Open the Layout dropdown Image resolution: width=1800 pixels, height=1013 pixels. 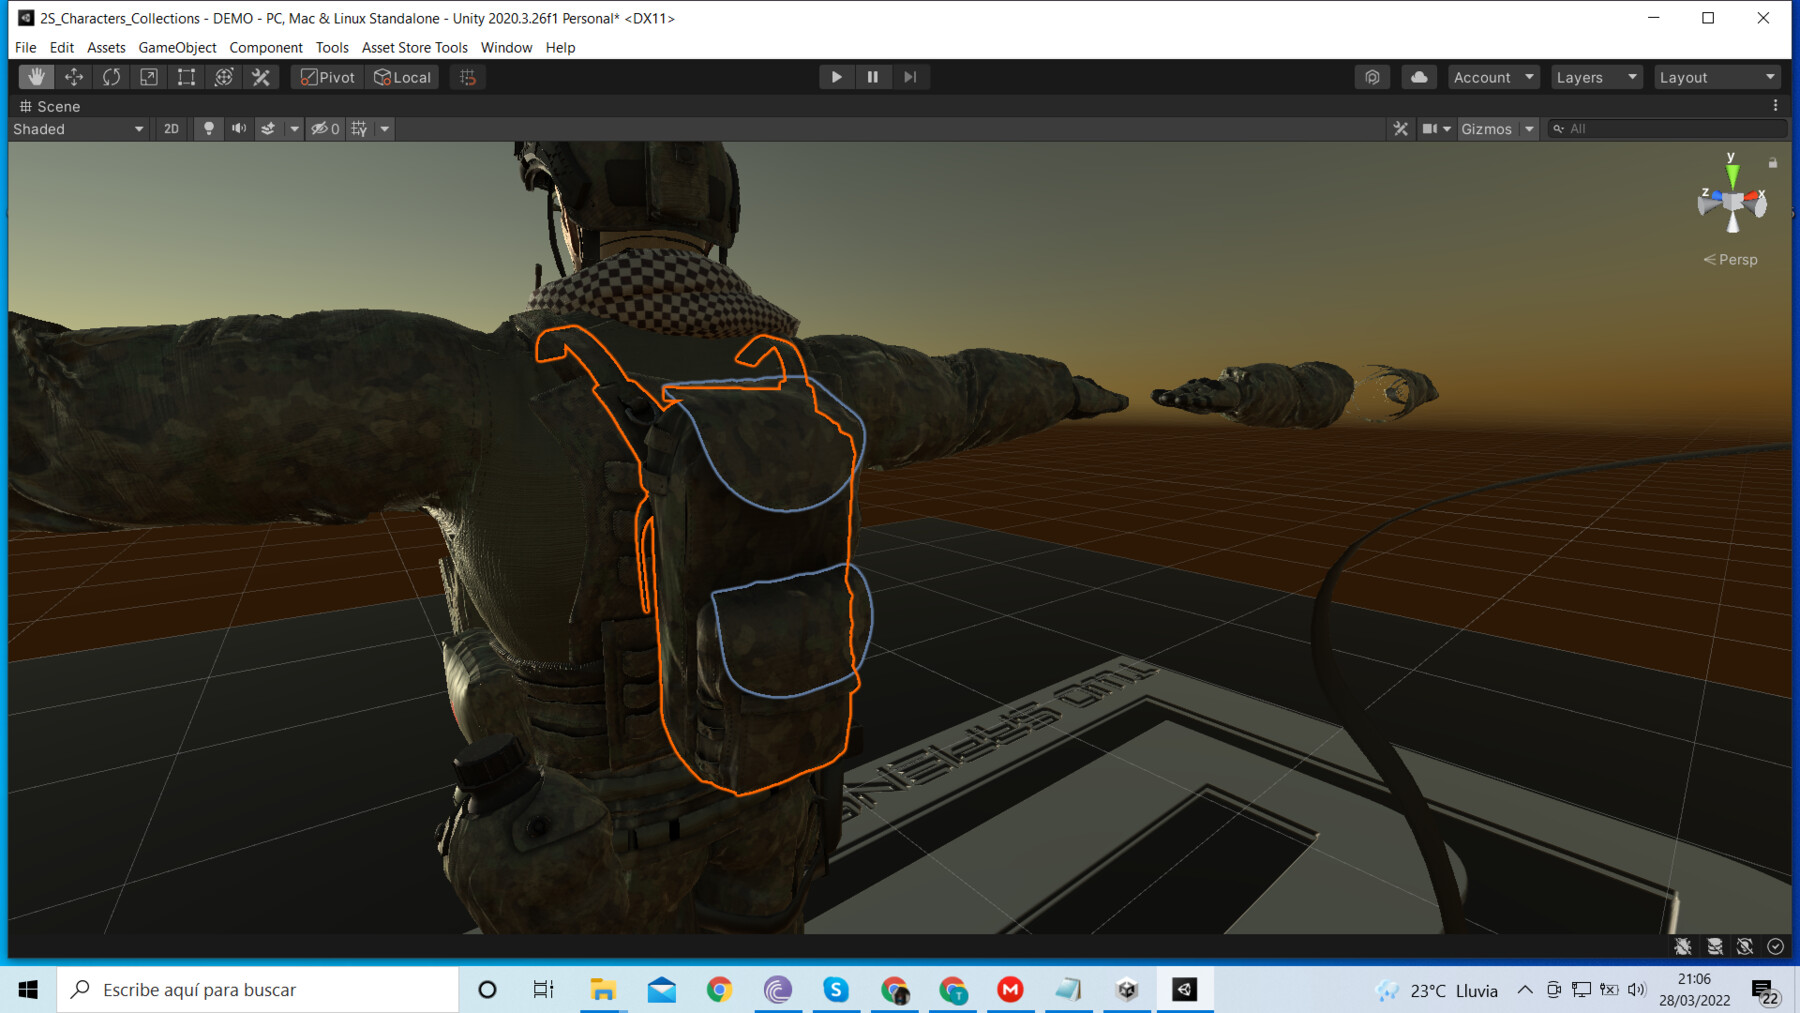point(1717,77)
